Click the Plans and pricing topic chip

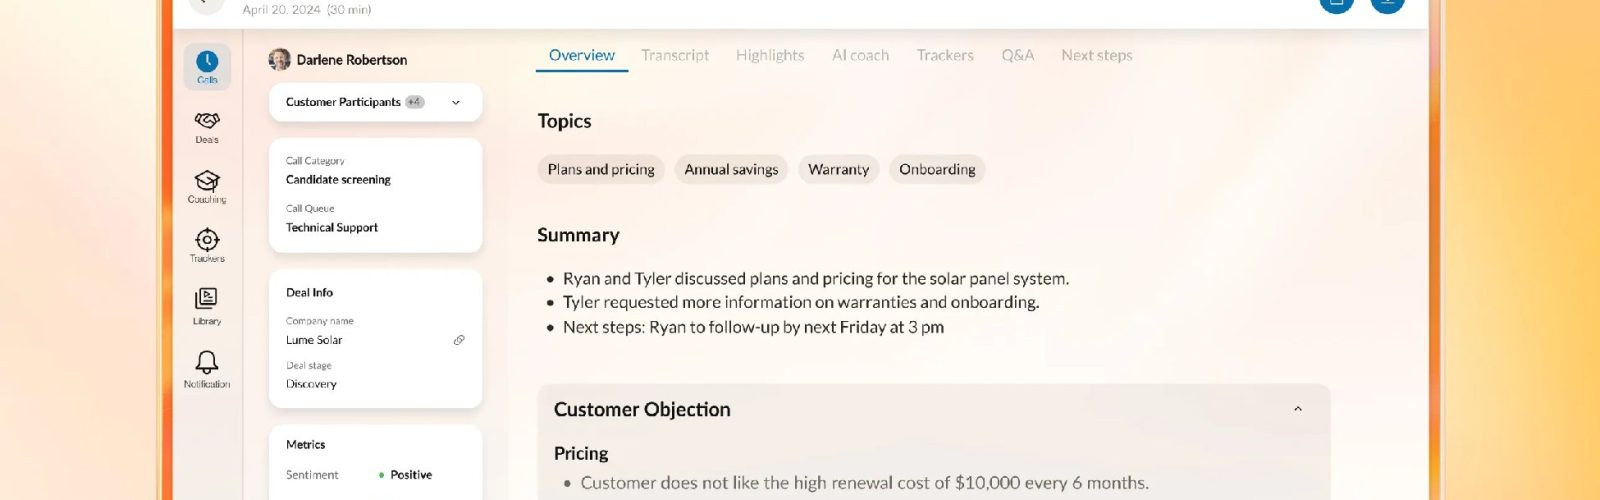pos(601,170)
